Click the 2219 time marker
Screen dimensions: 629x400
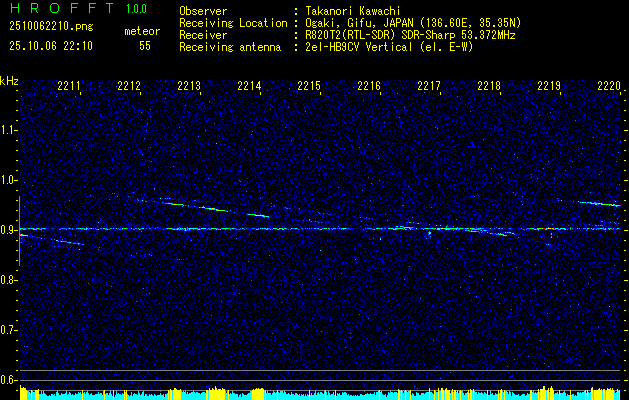coord(549,86)
